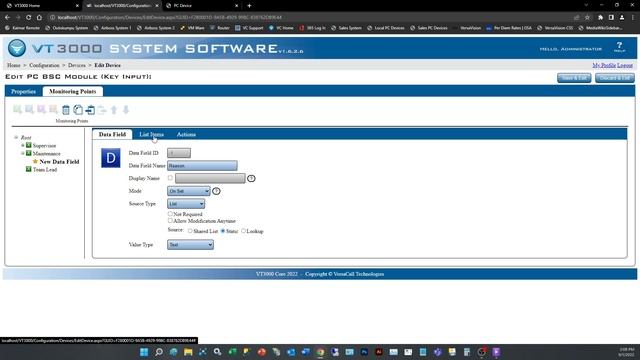Open Photoshop from taskbar

pos(364,352)
